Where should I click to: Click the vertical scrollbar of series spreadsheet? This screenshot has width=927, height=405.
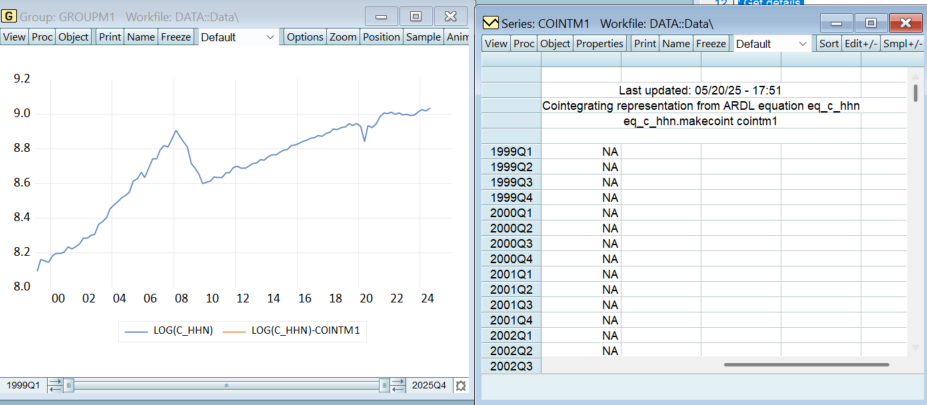[x=915, y=93]
